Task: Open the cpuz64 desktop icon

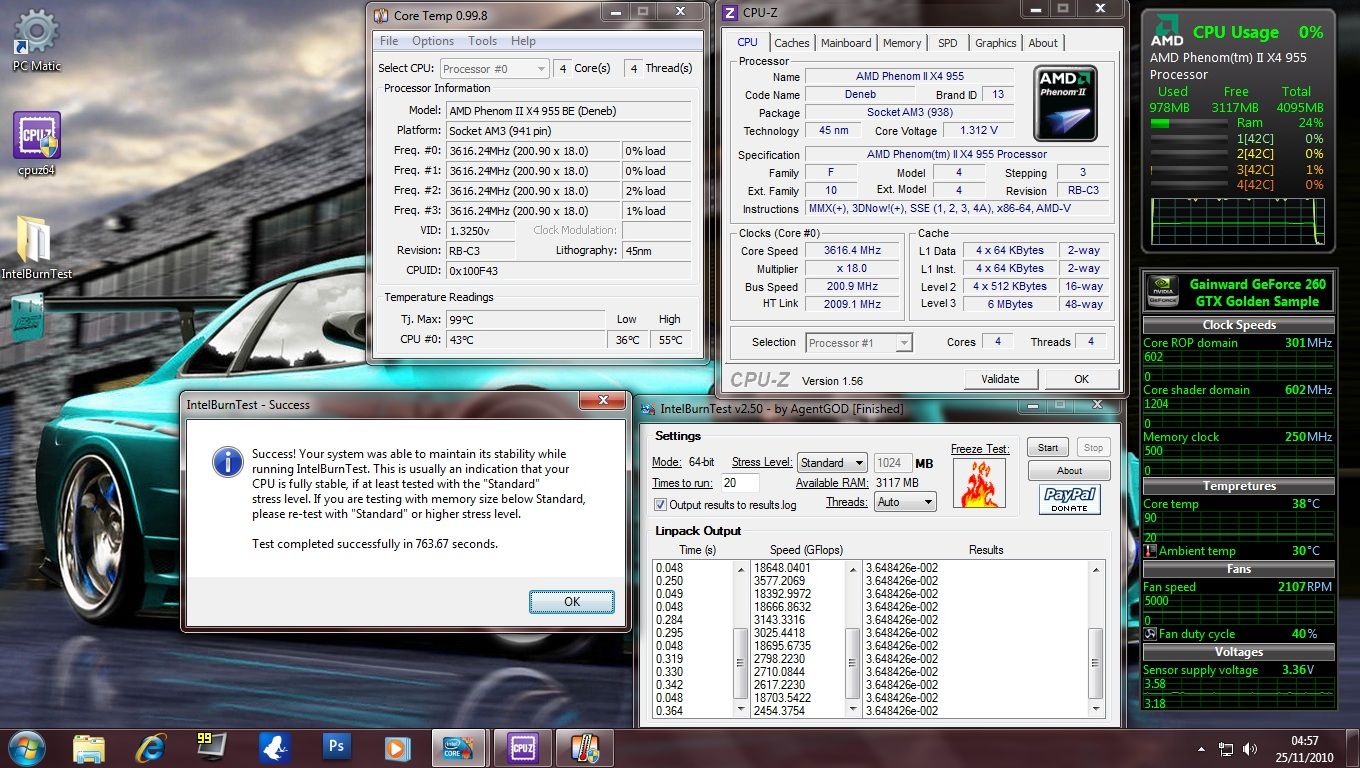Action: 37,144
